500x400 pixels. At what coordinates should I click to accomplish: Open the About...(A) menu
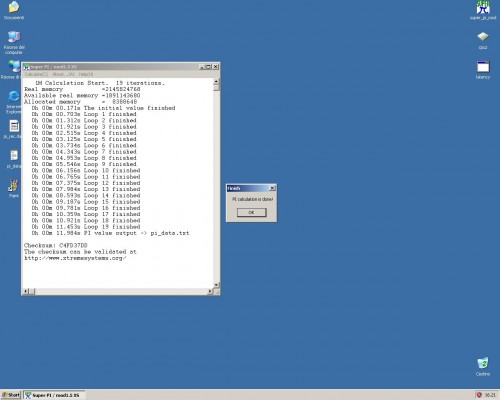coord(63,74)
